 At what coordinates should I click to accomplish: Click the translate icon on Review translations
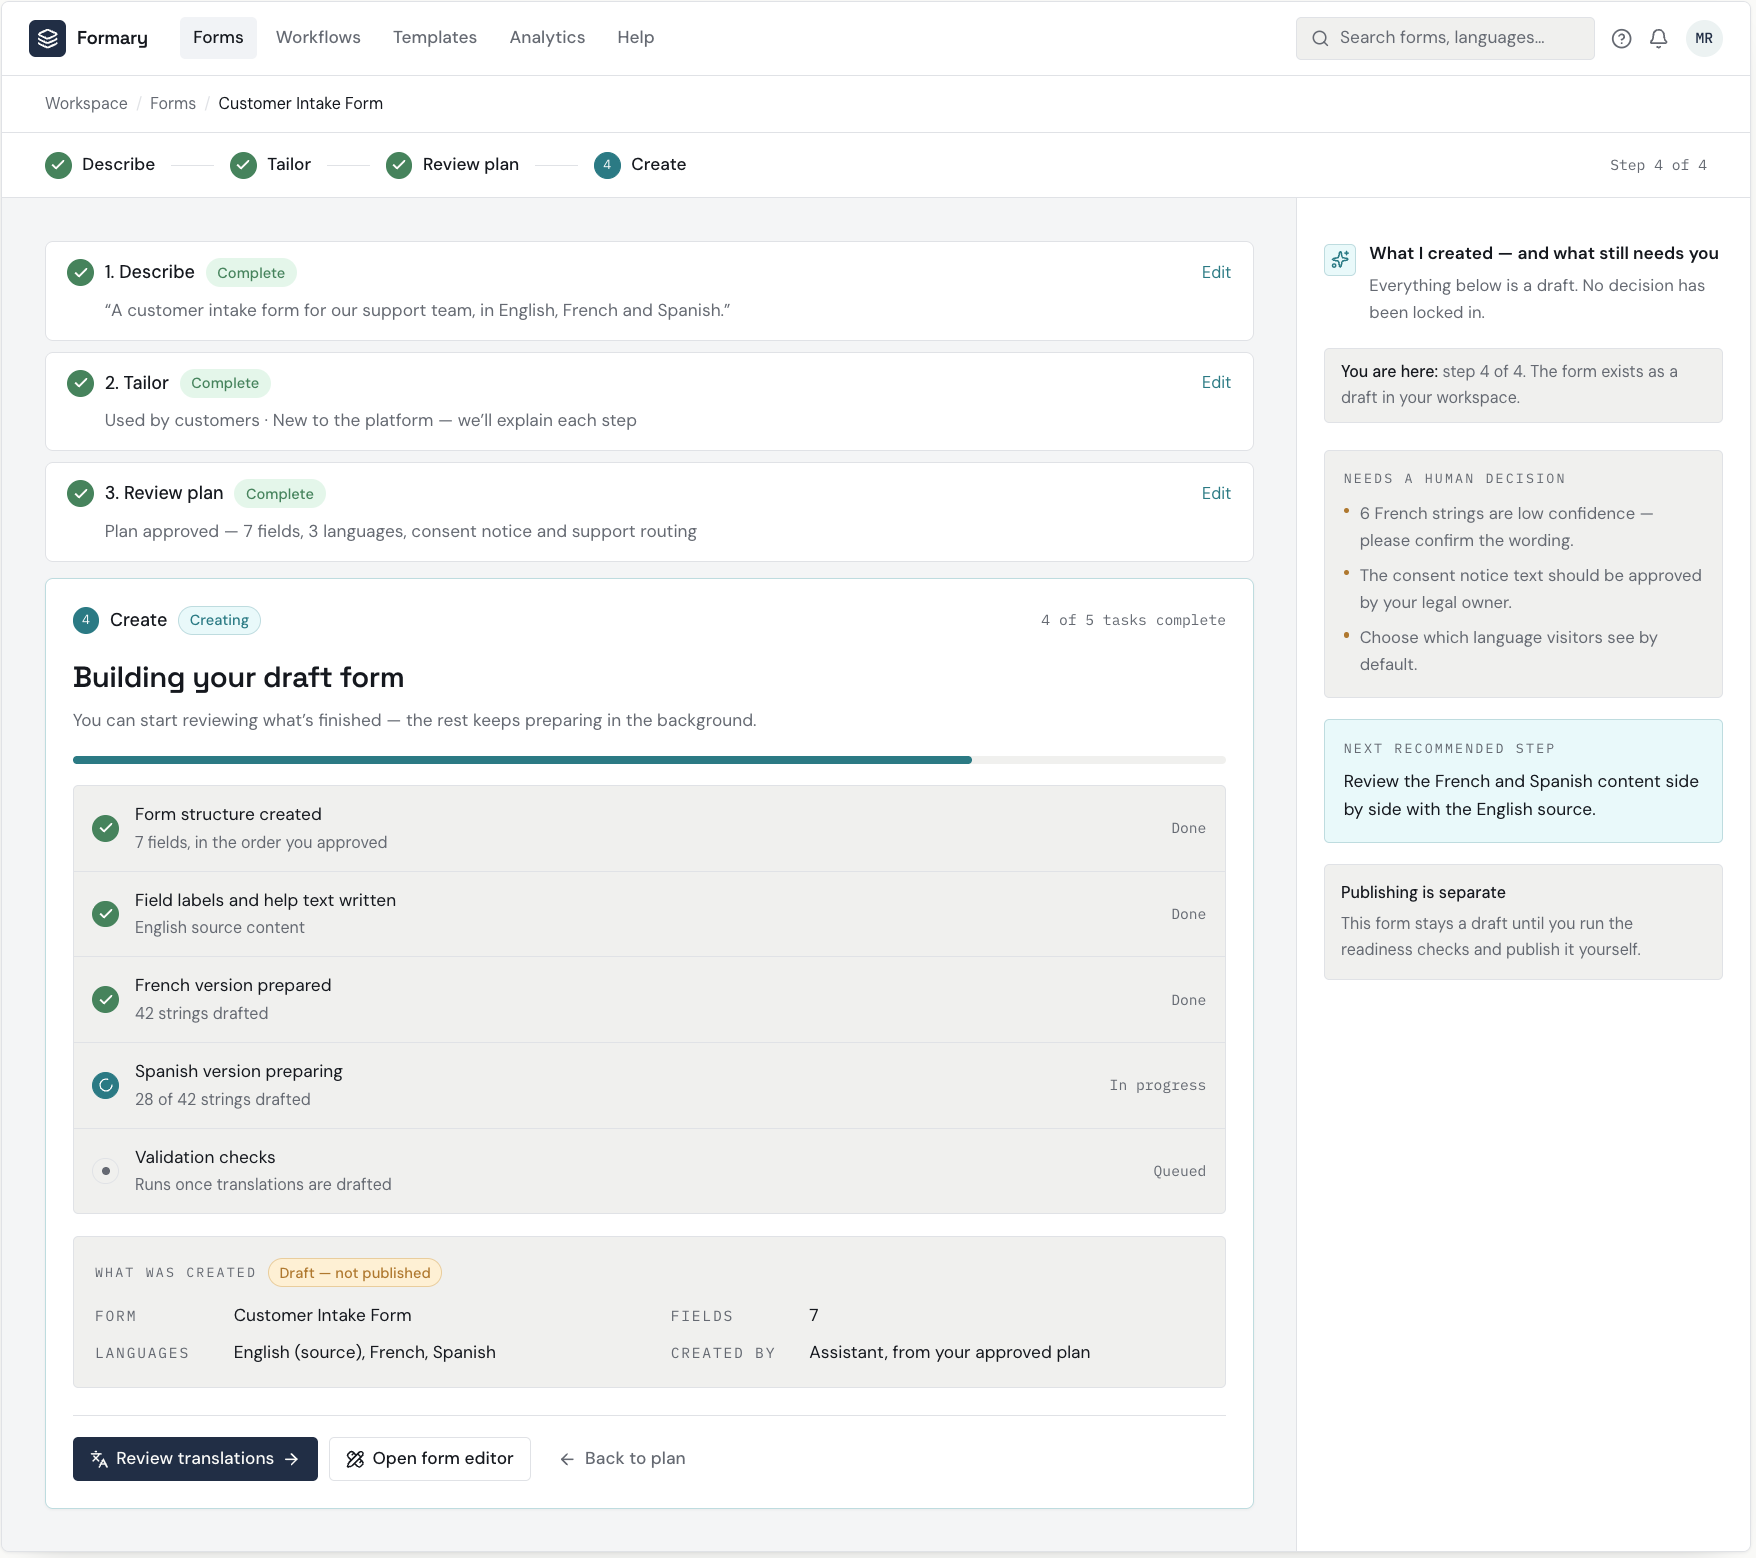pyautogui.click(x=99, y=1459)
